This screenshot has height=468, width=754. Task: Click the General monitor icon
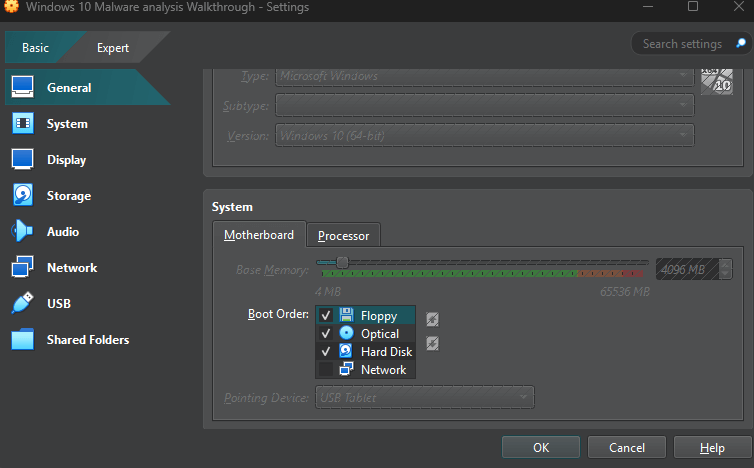point(23,87)
